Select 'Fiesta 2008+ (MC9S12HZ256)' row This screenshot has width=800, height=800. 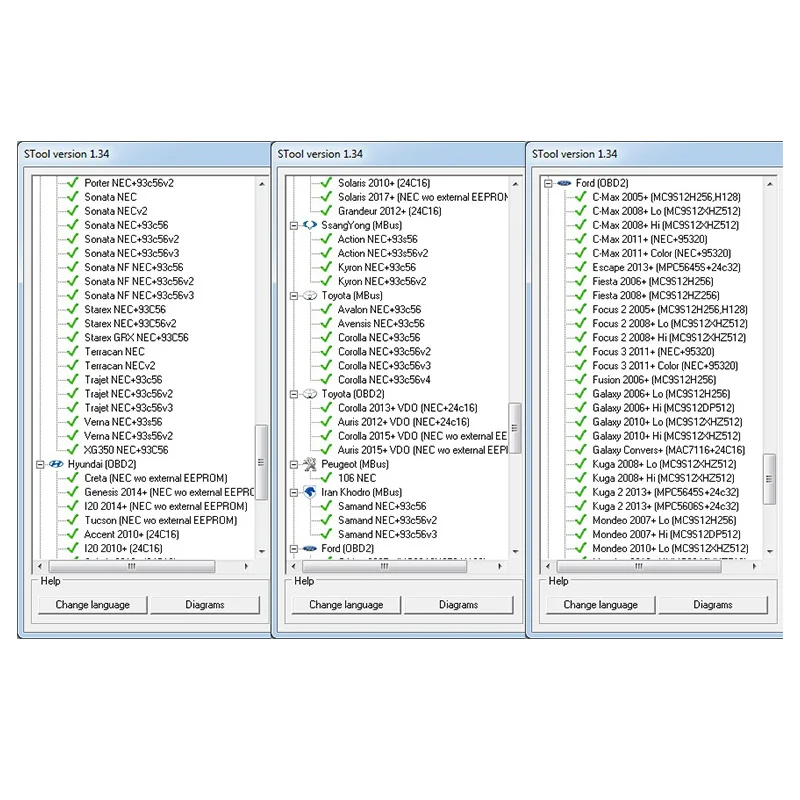tap(656, 295)
